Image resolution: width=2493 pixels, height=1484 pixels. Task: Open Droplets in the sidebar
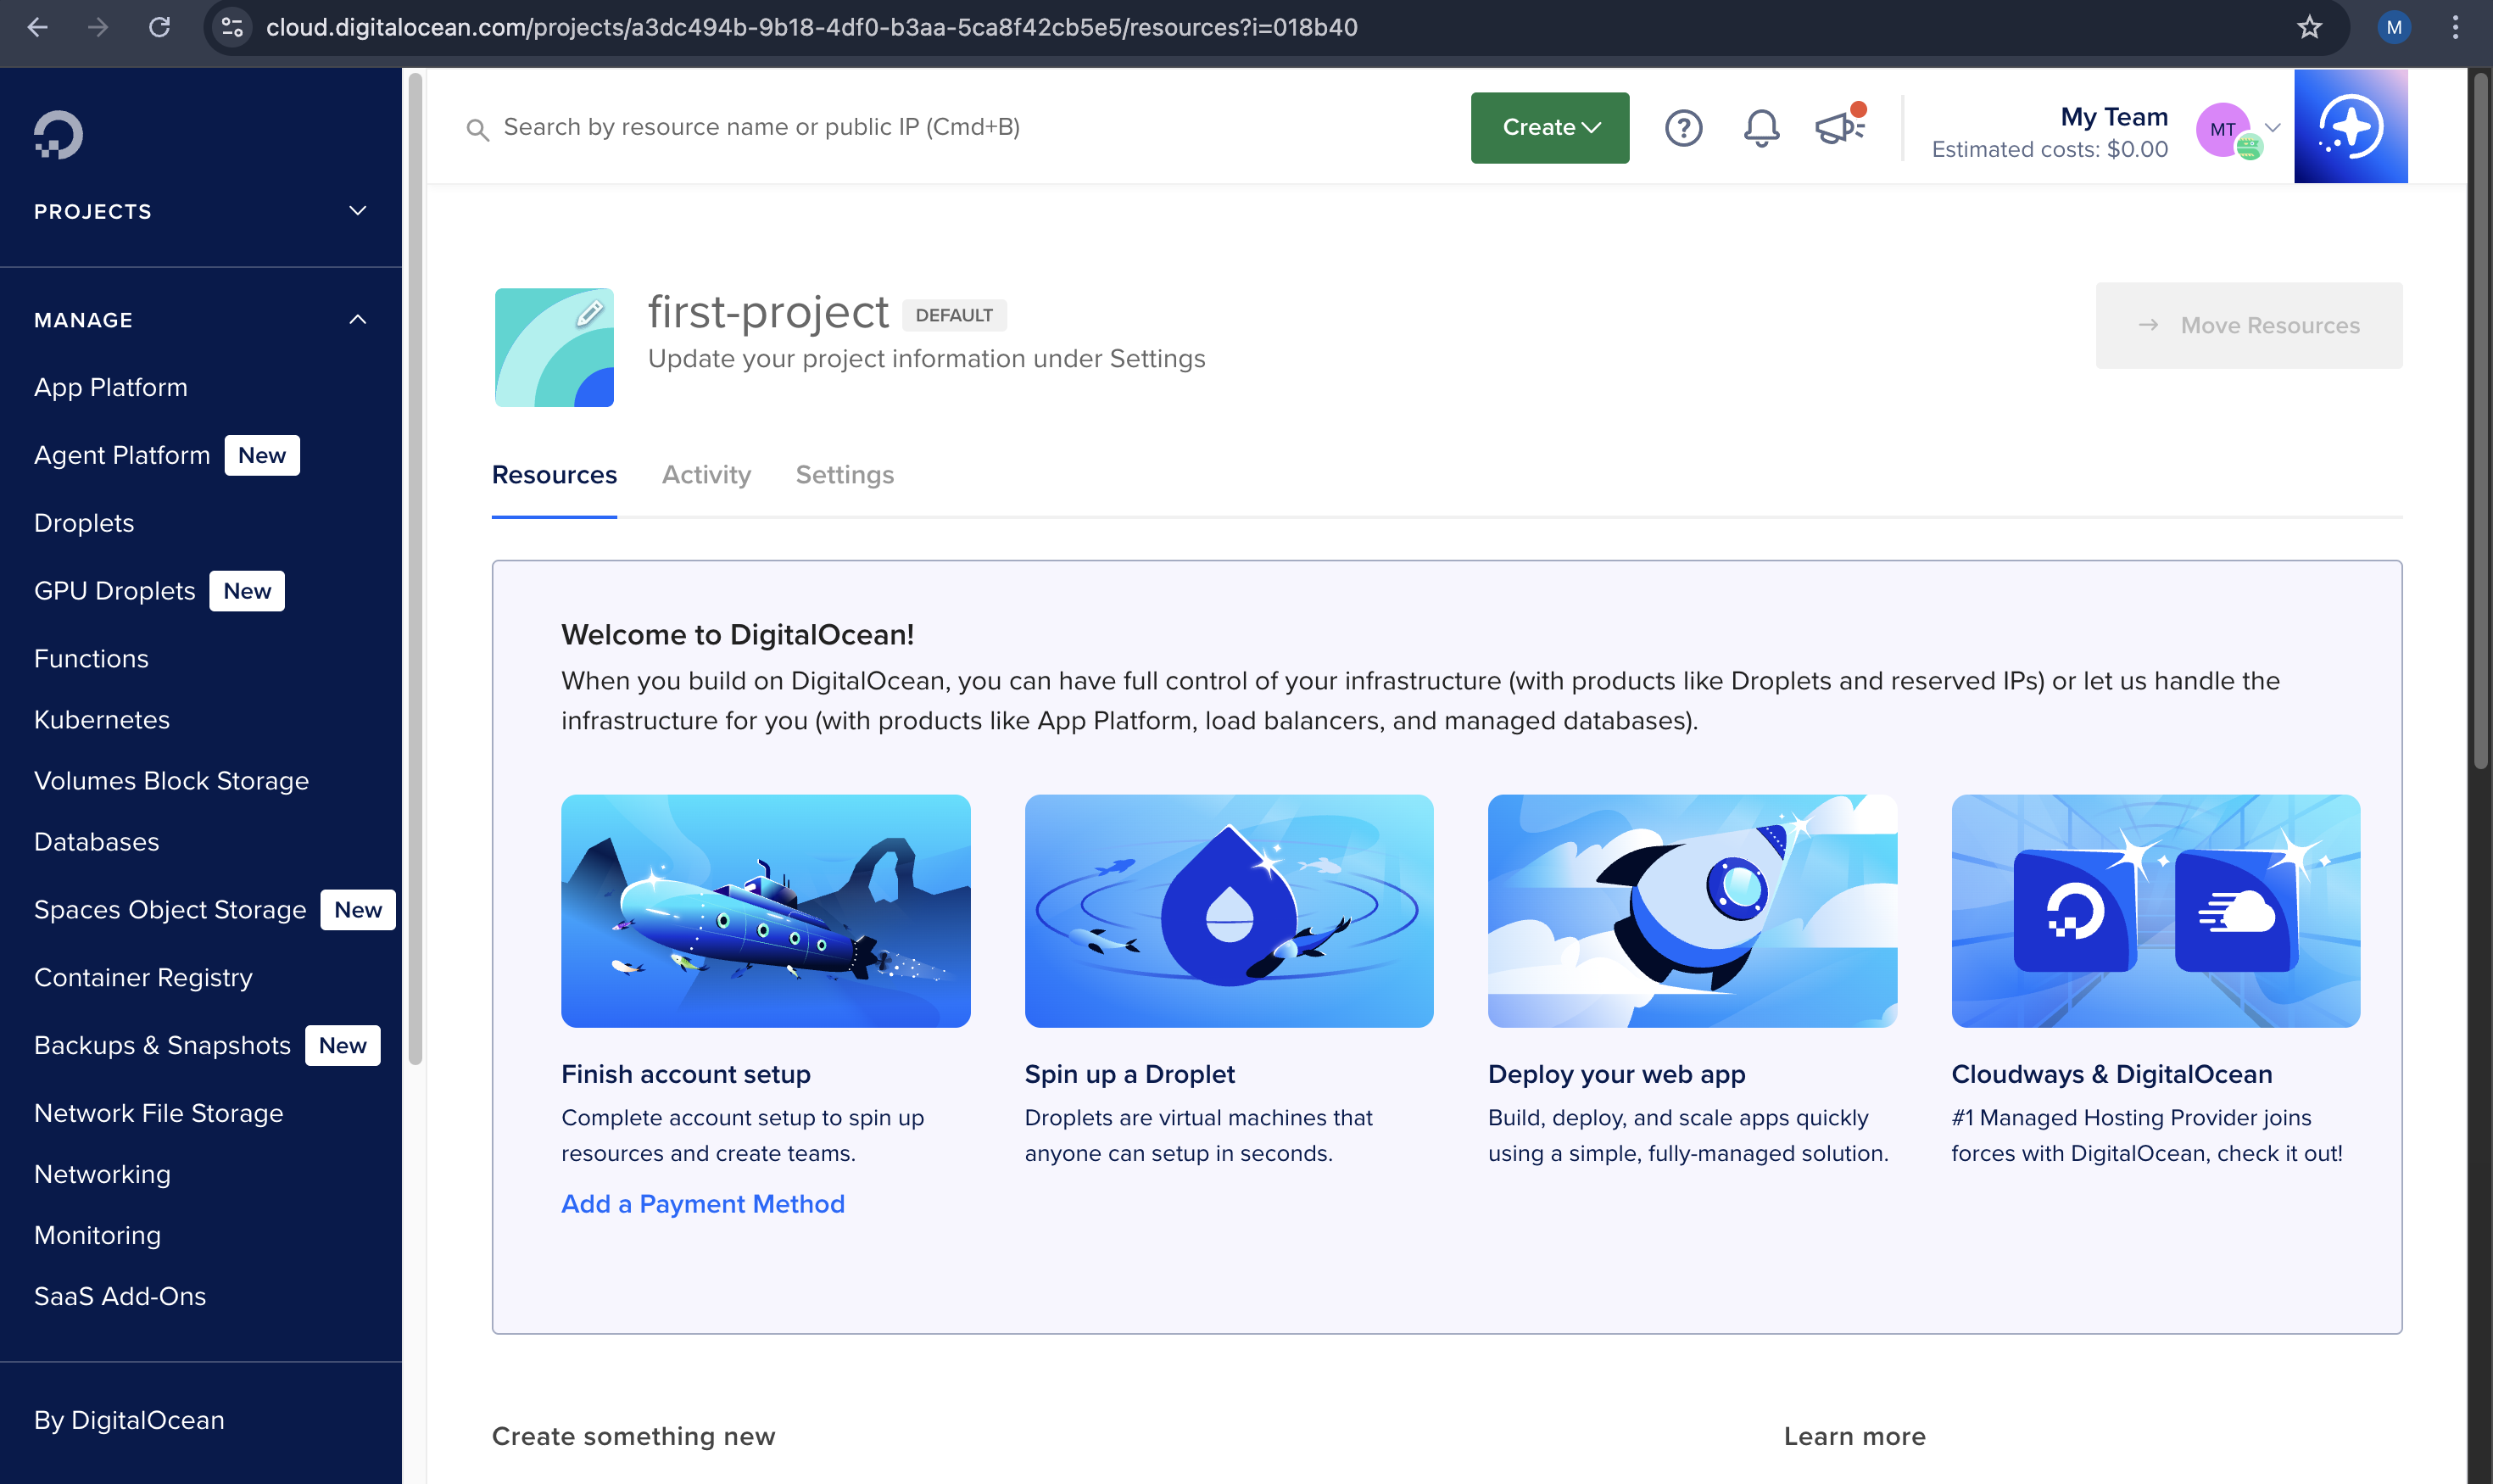click(84, 523)
